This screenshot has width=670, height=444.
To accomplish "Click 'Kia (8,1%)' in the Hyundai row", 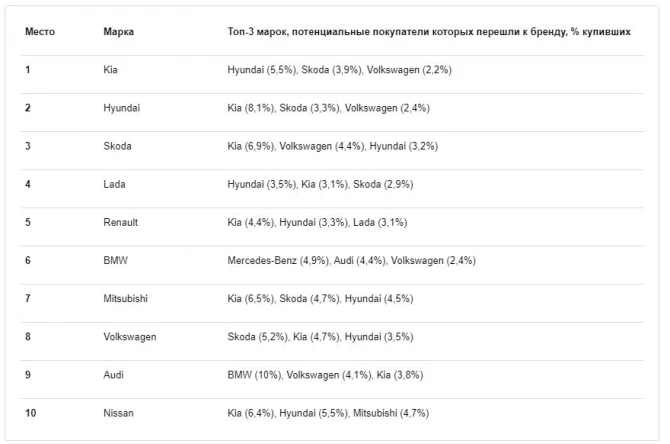I will 250,108.
